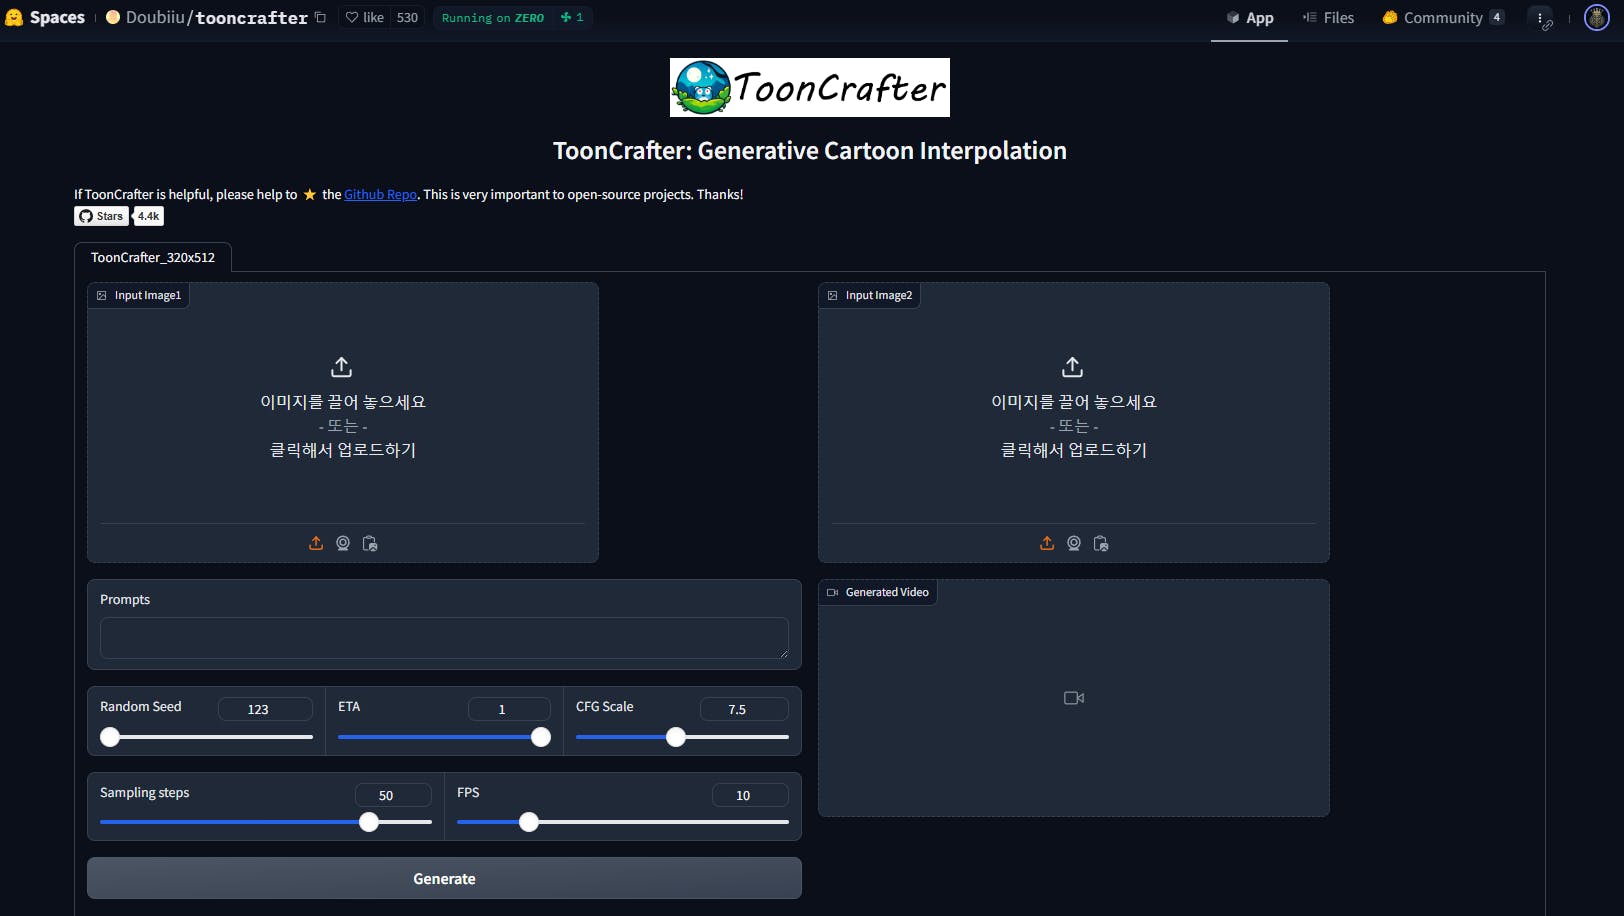The width and height of the screenshot is (1624, 916).
Task: Switch to the Files tab
Action: pos(1328,18)
